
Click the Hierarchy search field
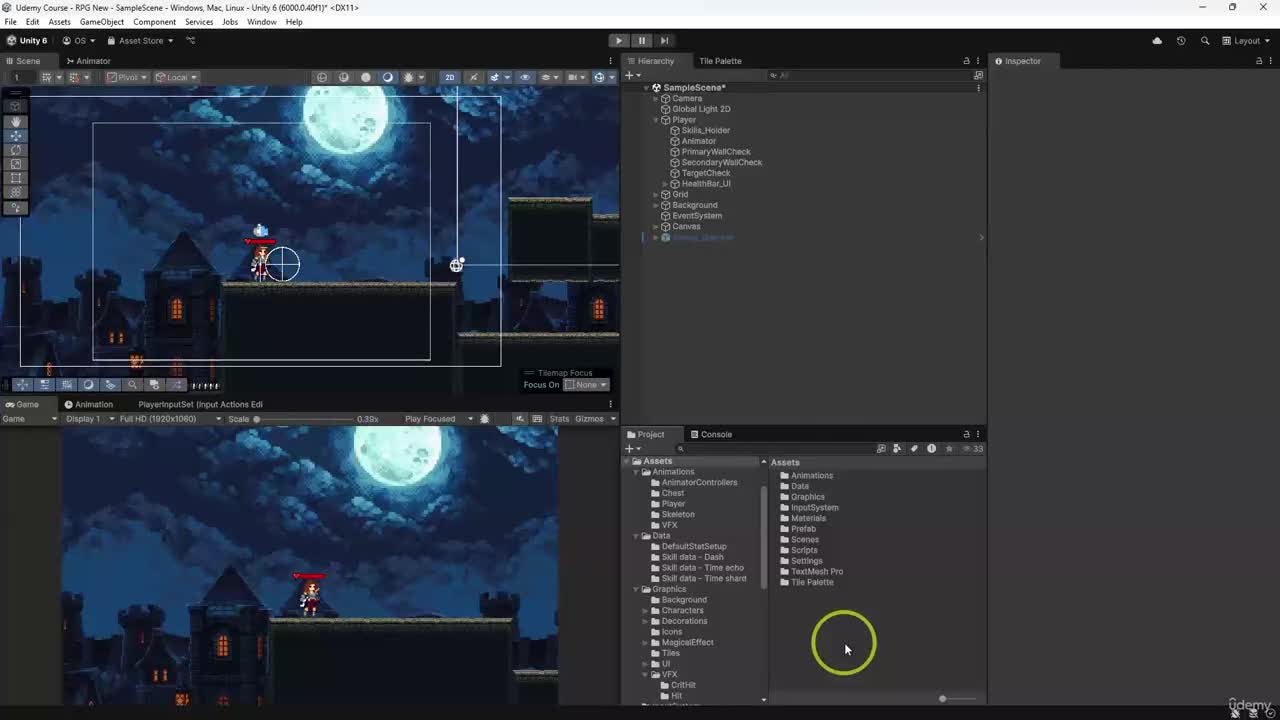click(x=870, y=75)
